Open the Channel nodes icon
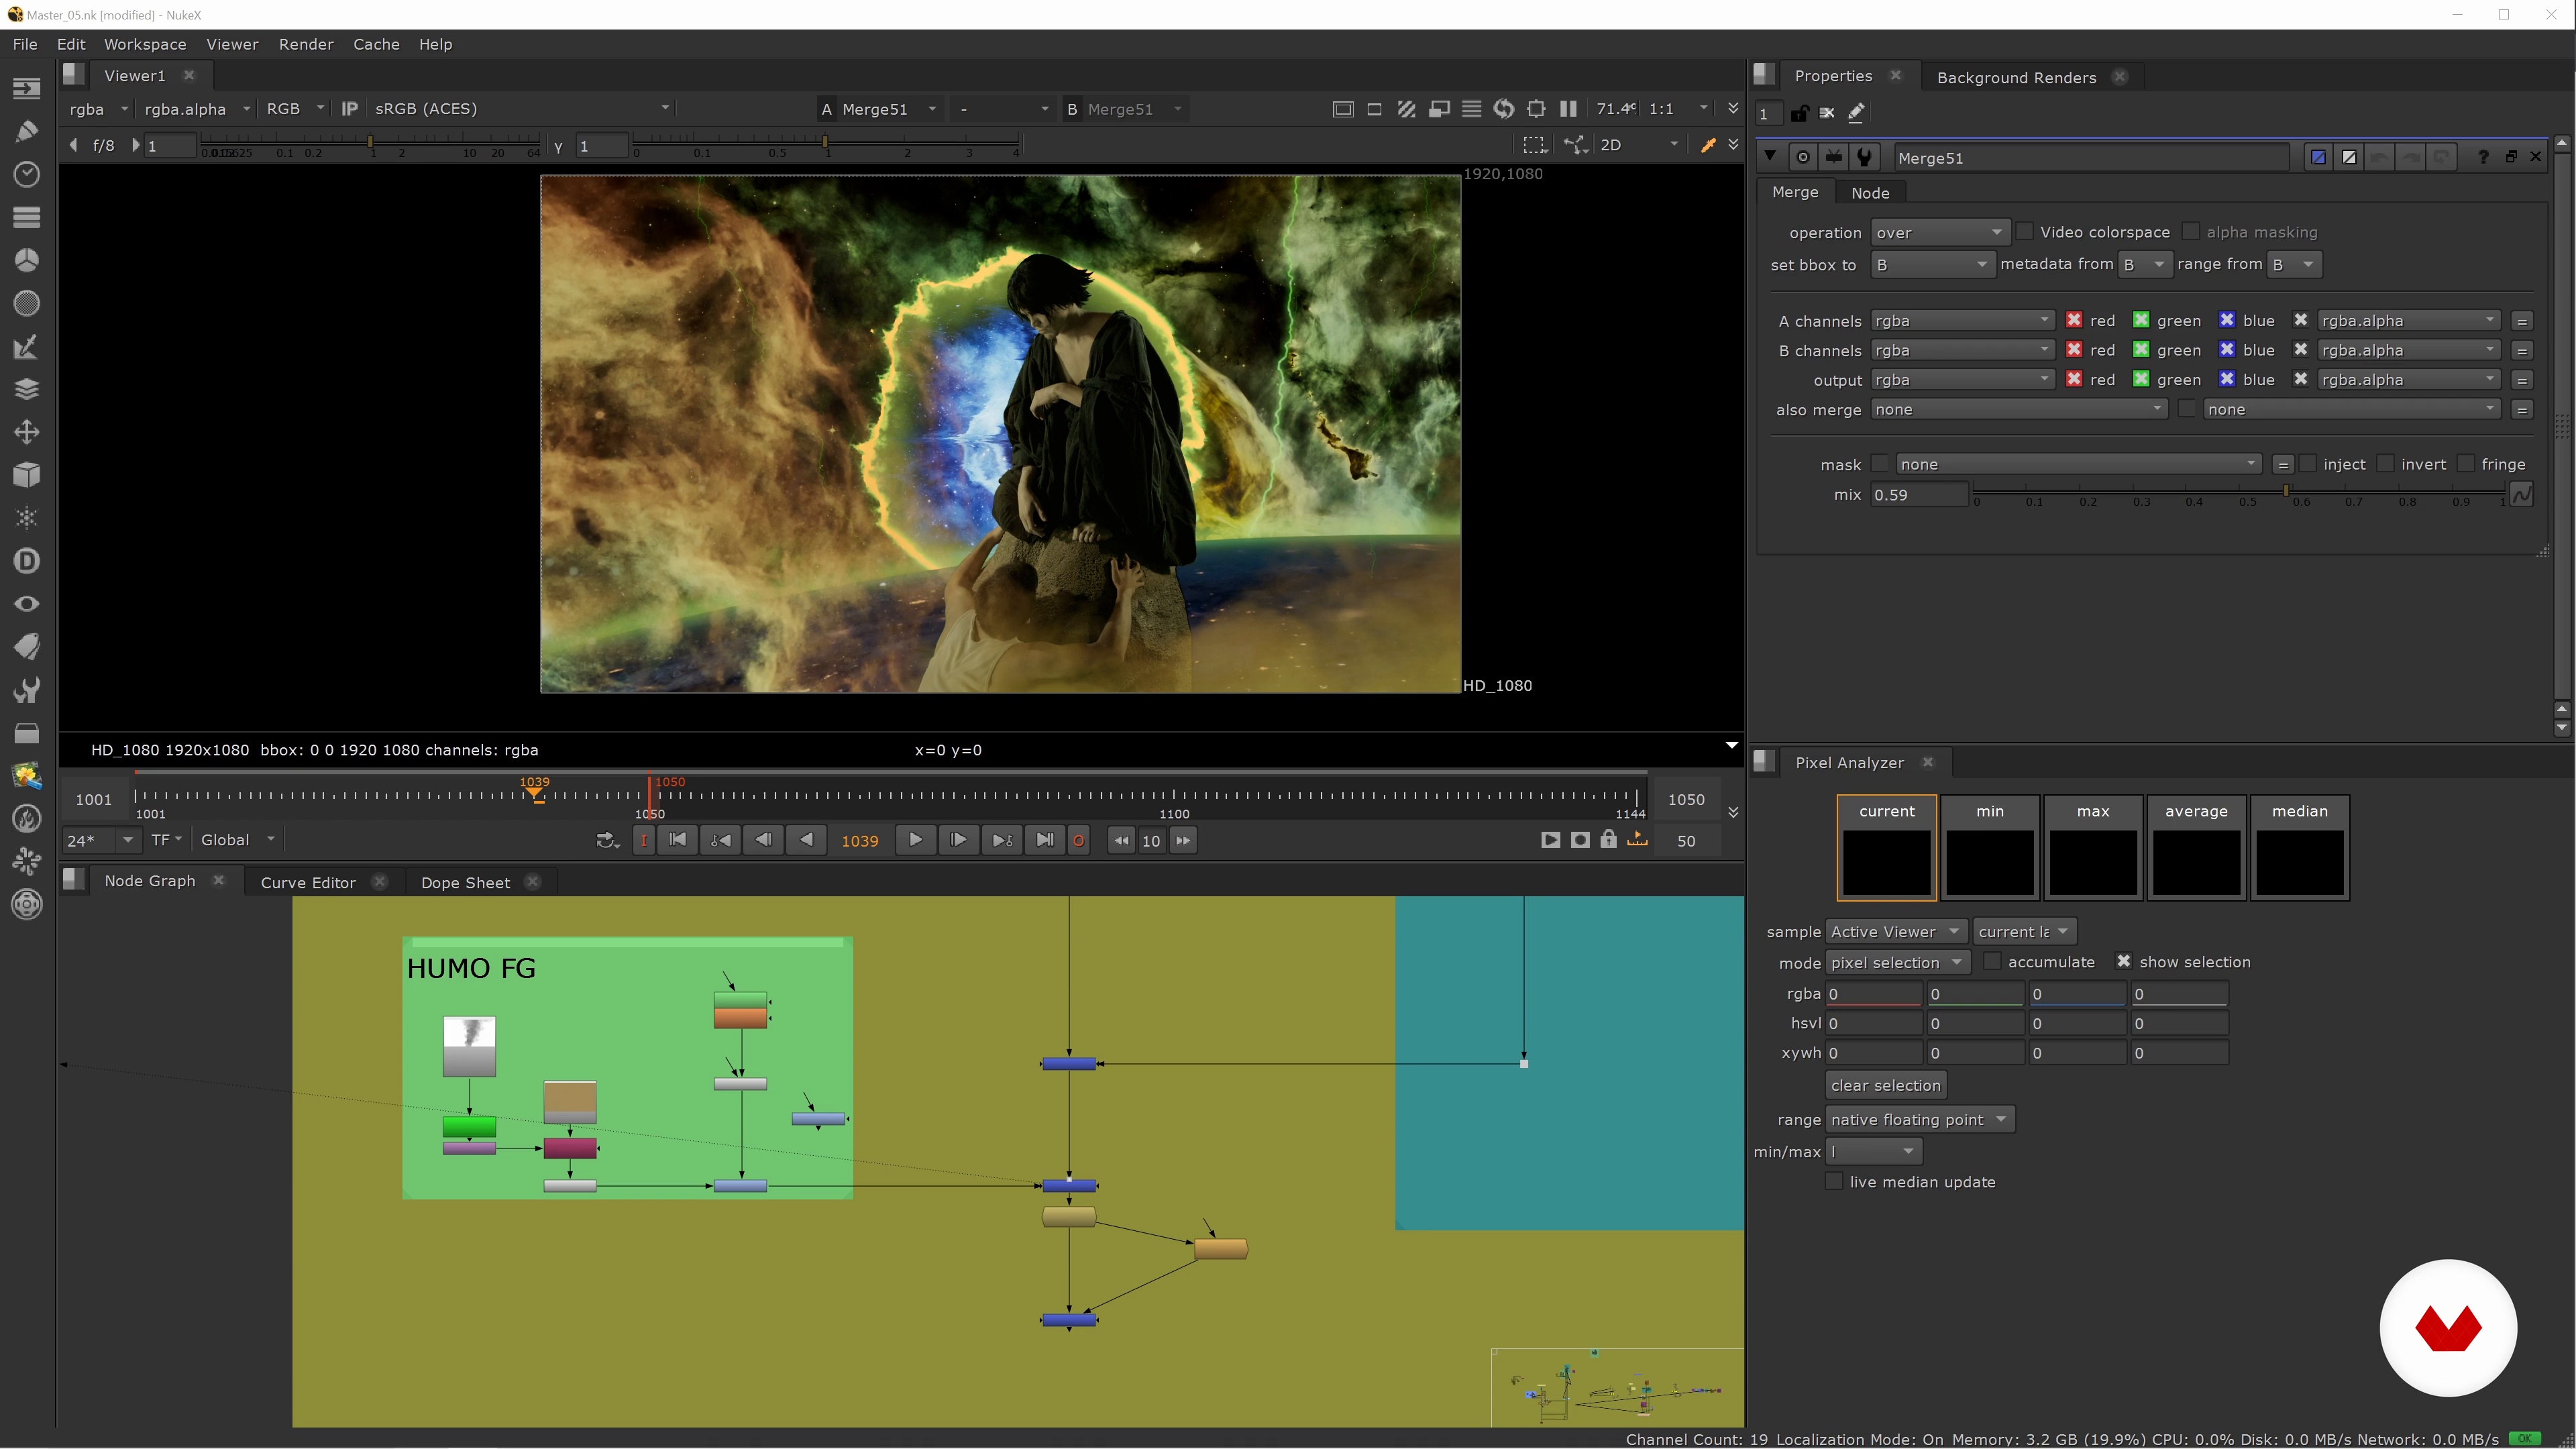2576x1449 pixels. tap(27, 217)
